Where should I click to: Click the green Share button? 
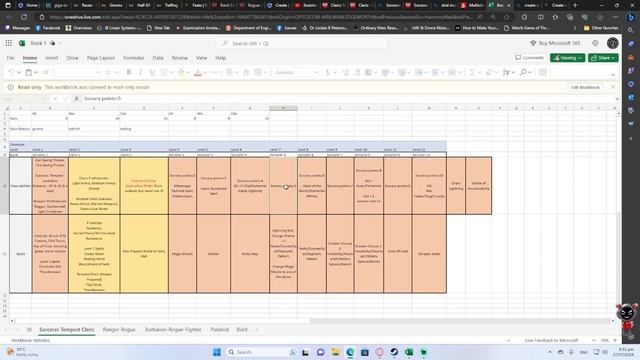603,58
